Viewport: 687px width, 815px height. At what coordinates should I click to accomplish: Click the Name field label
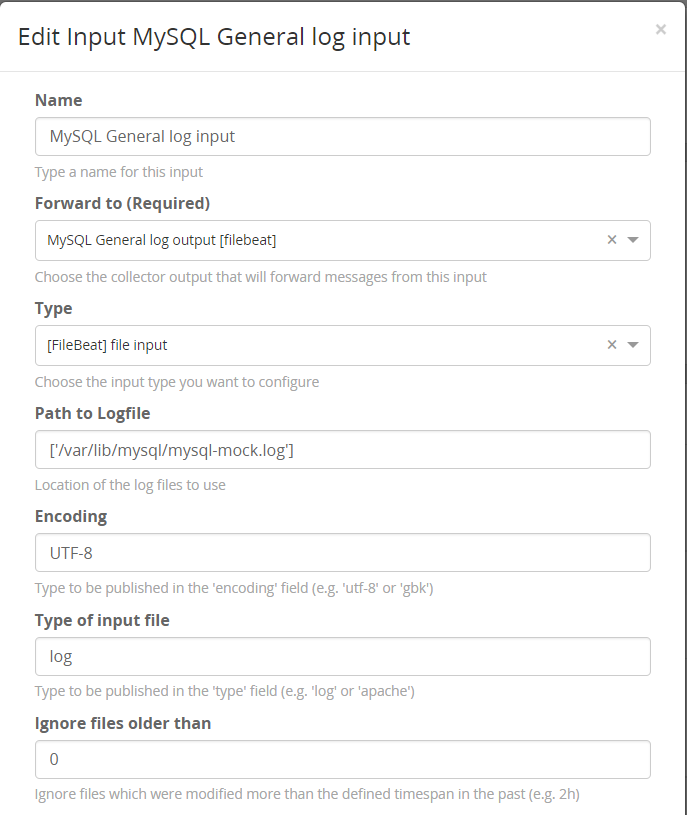coord(59,100)
